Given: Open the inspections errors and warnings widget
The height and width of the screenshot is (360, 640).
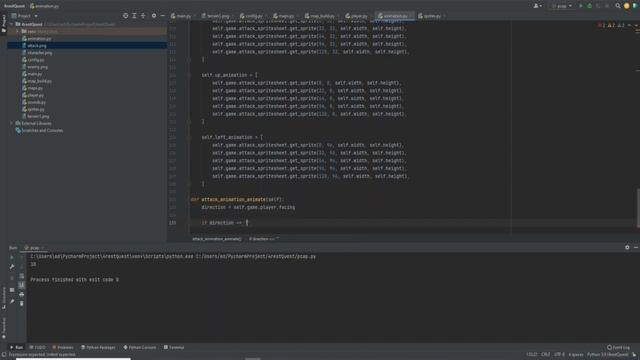Looking at the screenshot, I should [x=612, y=25].
